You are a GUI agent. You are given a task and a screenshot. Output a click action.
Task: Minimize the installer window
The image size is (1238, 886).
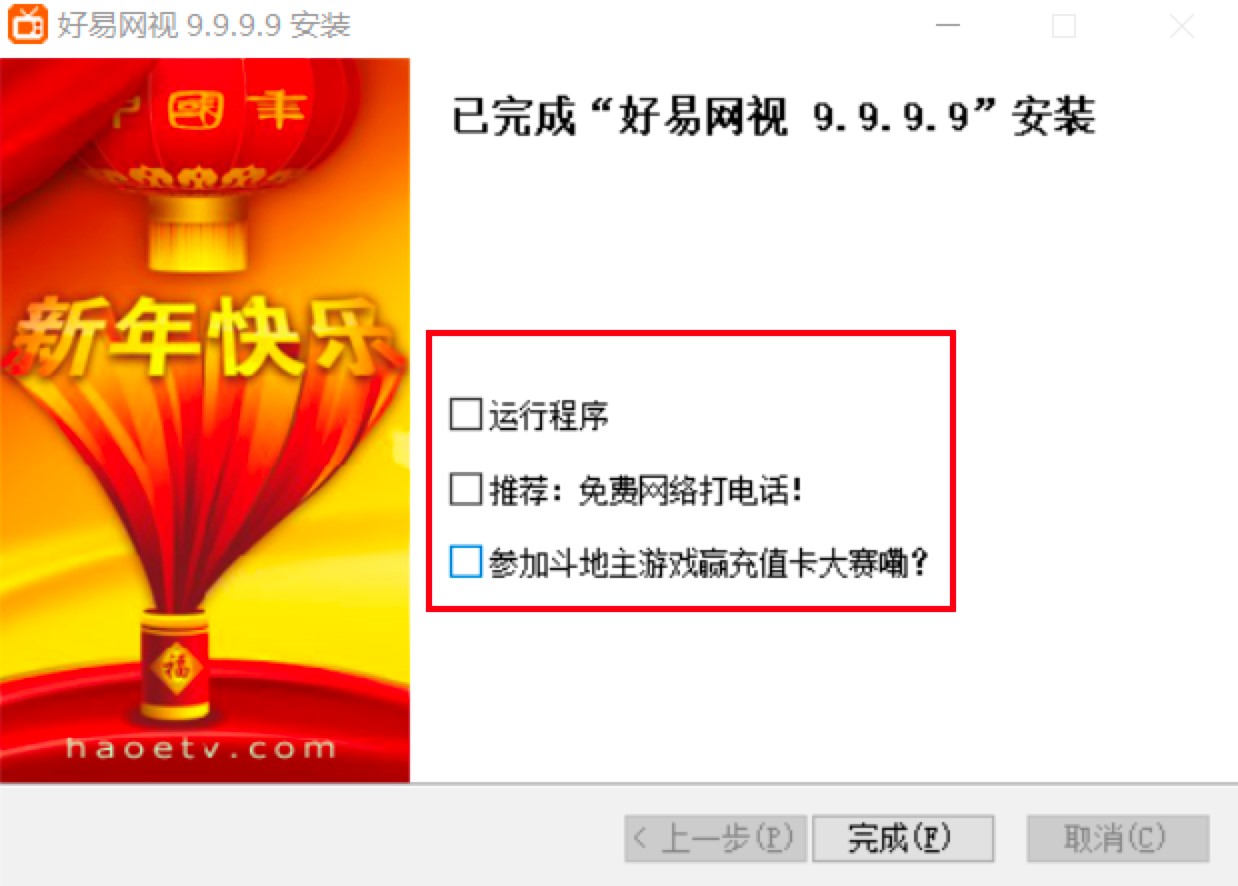[x=947, y=27]
